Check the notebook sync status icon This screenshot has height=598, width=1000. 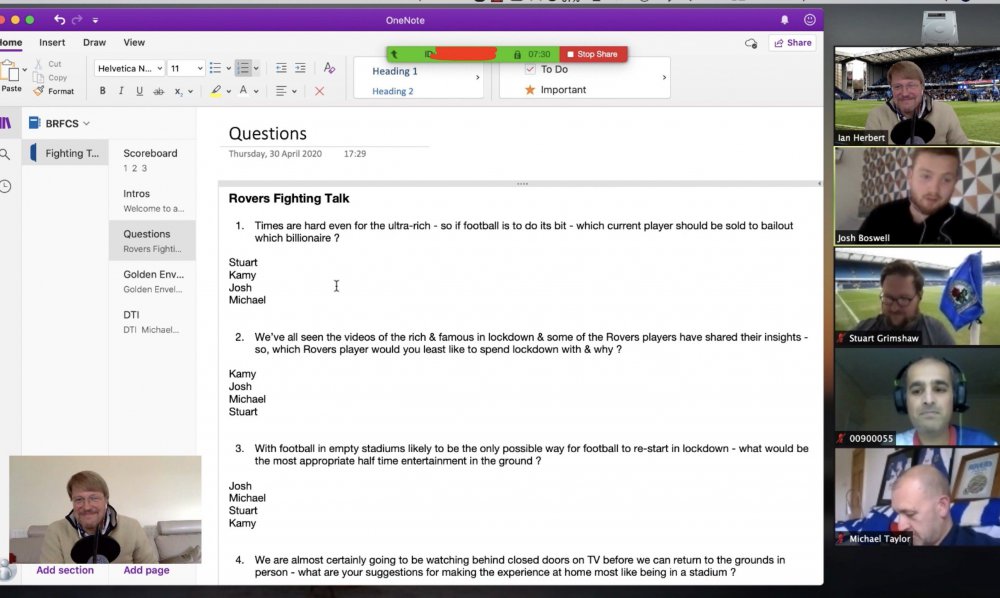click(751, 43)
